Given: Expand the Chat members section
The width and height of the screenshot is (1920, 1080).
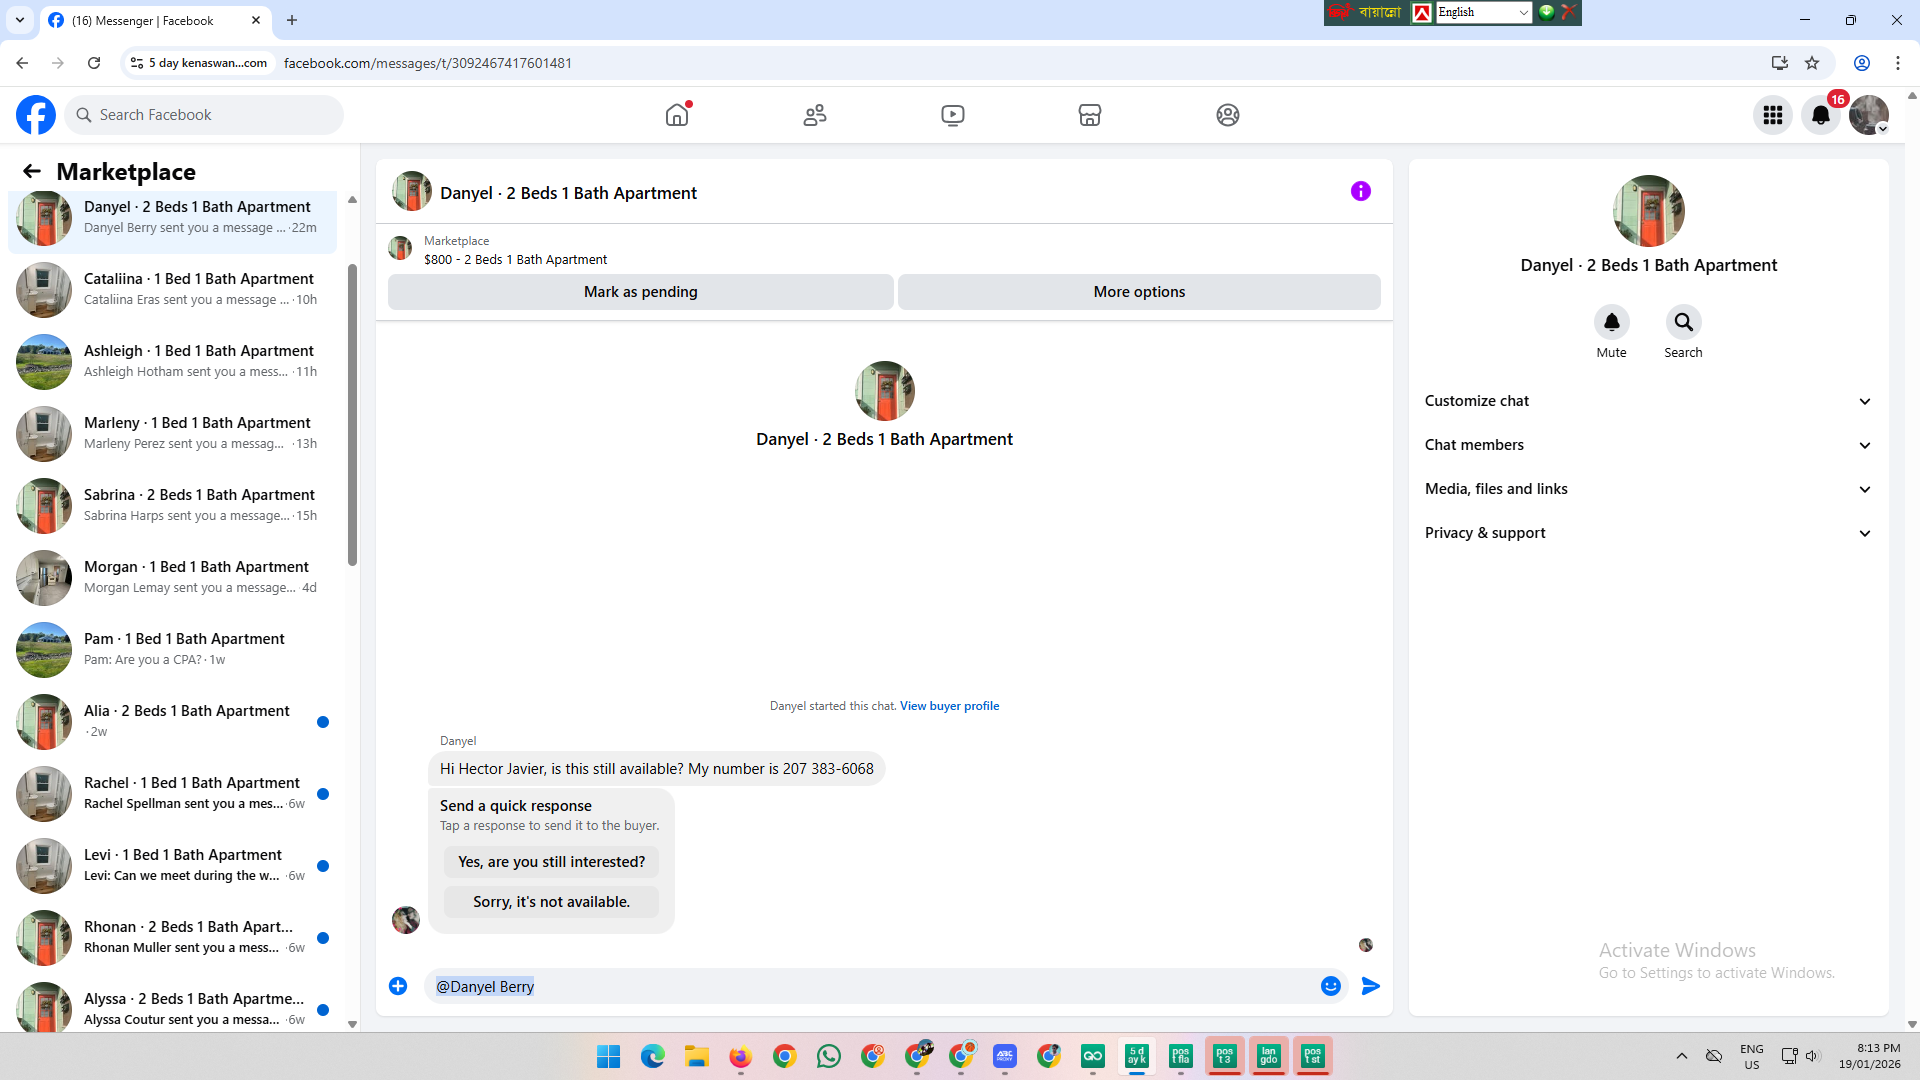Looking at the screenshot, I should pyautogui.click(x=1647, y=445).
